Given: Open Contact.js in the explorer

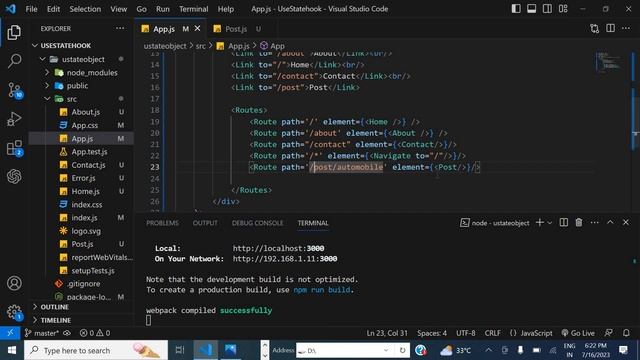Looking at the screenshot, I should [88, 165].
